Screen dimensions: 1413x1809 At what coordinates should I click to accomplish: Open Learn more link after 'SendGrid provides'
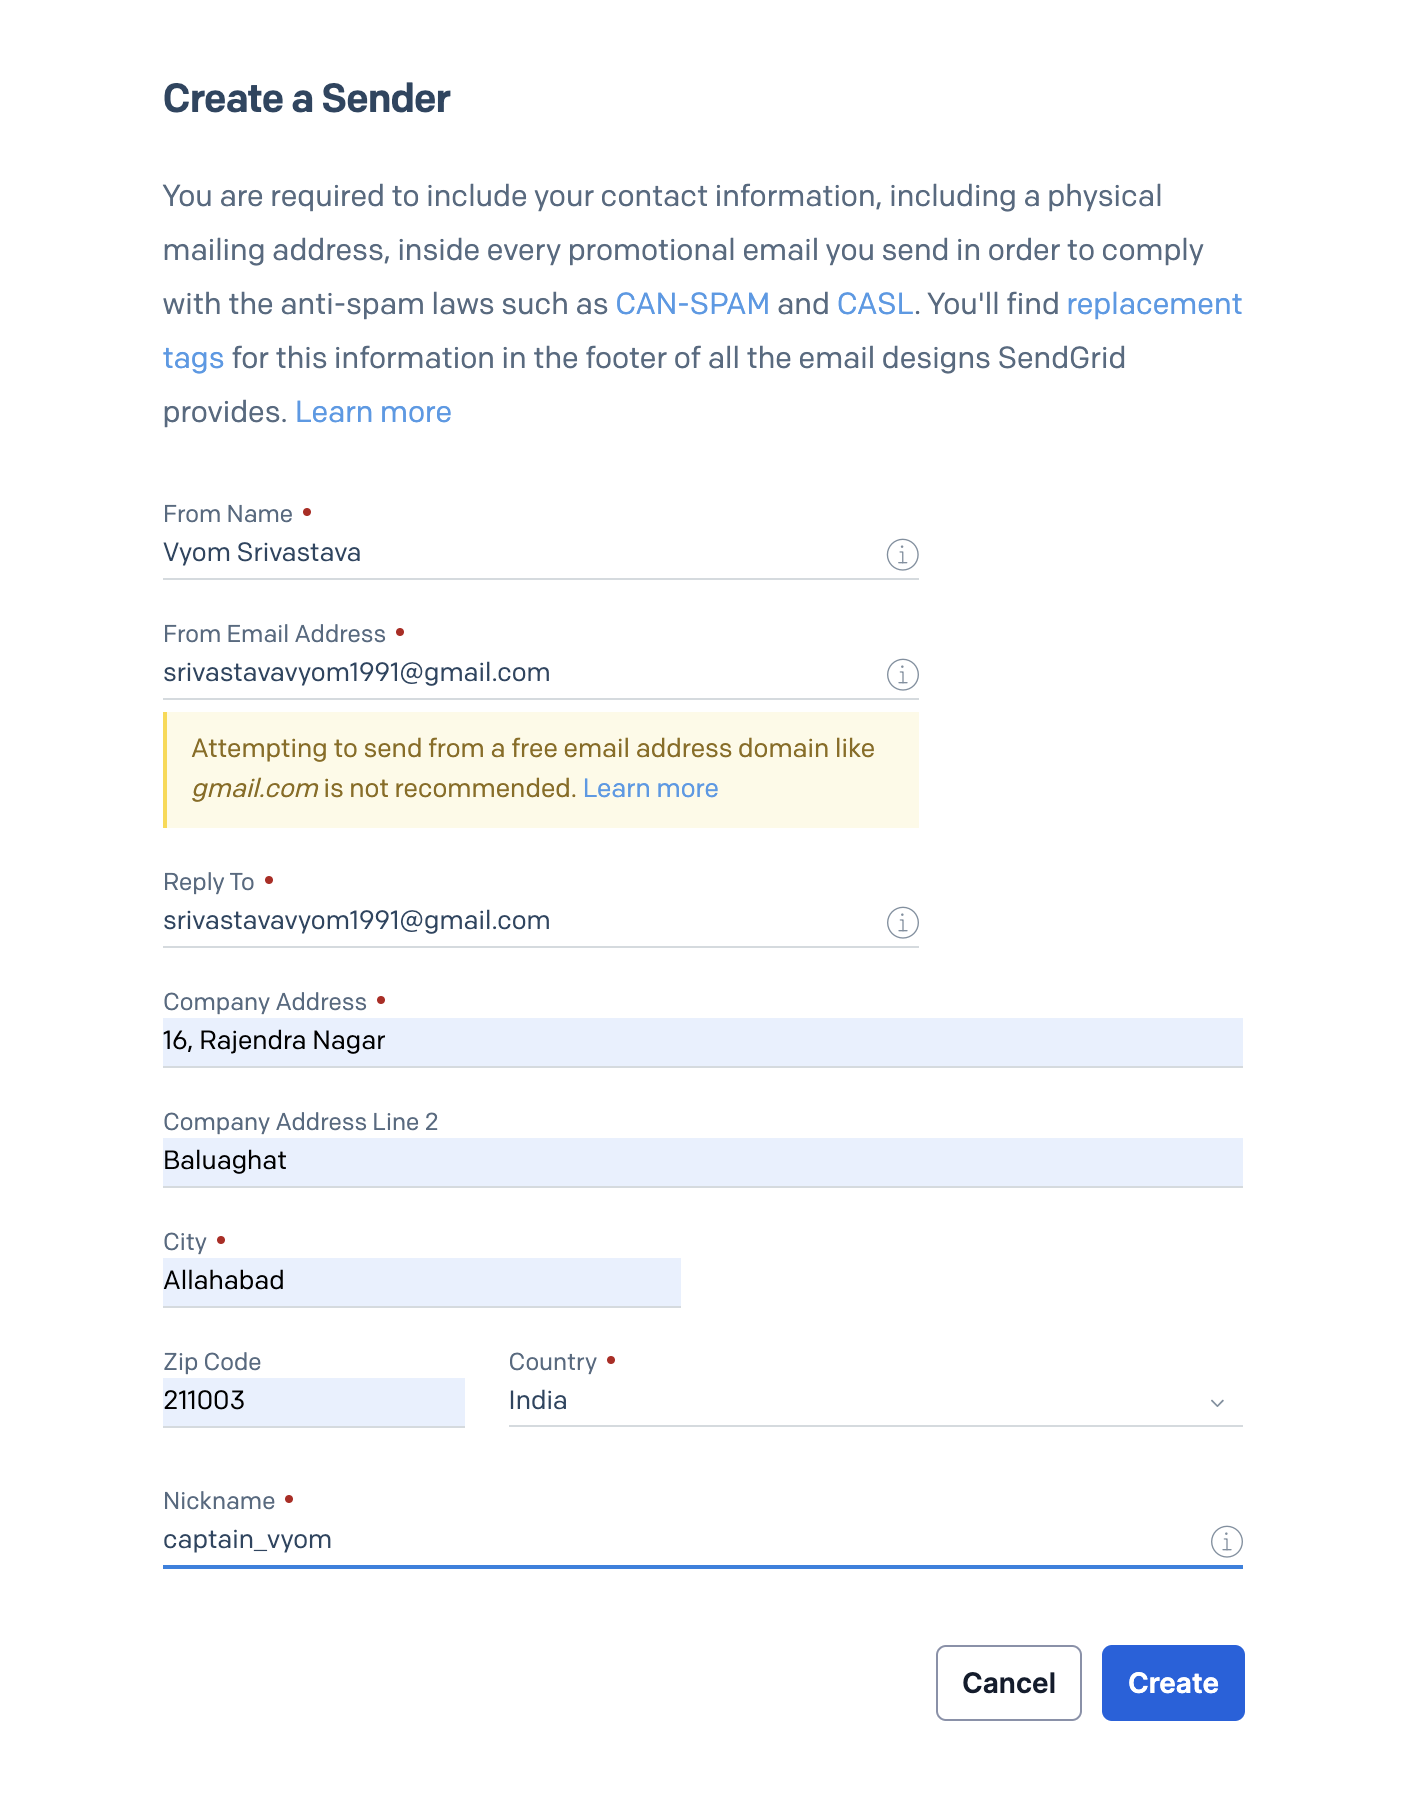(373, 412)
